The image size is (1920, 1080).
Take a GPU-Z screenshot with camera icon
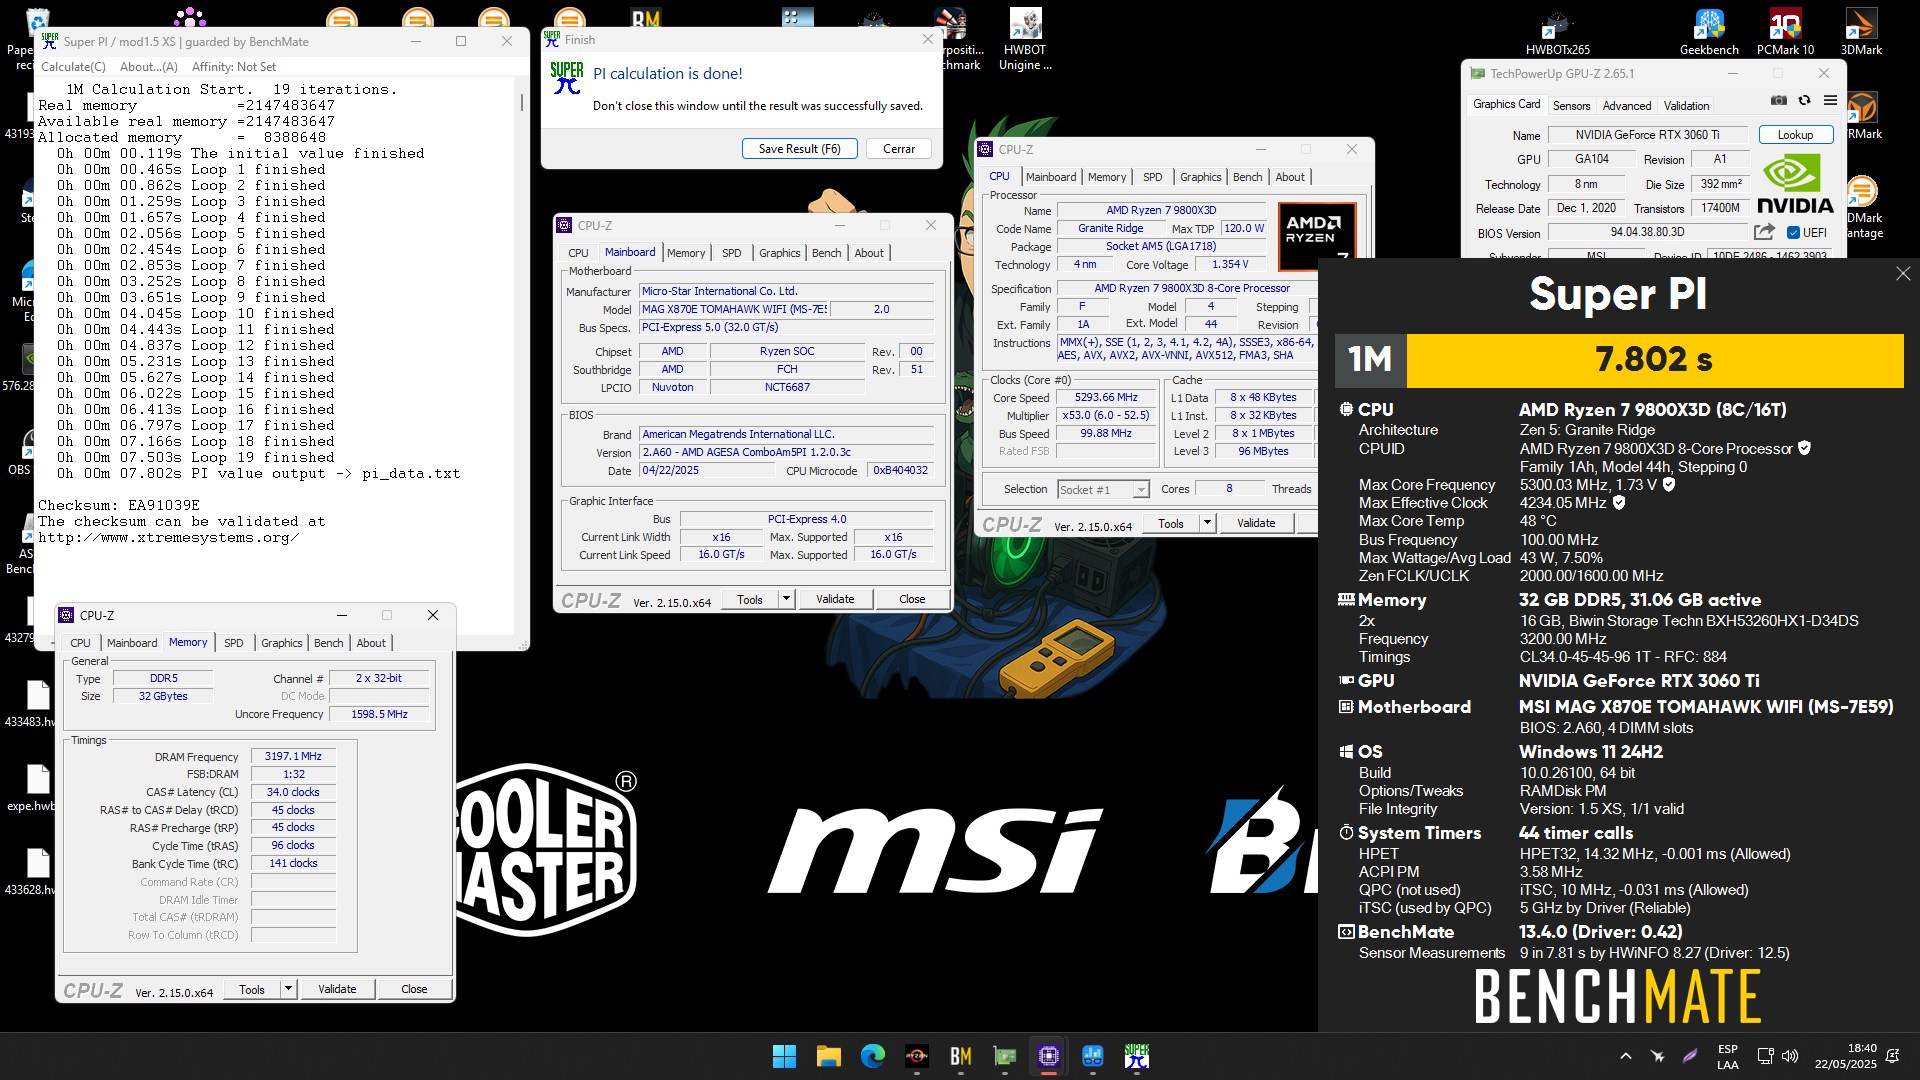[1778, 100]
